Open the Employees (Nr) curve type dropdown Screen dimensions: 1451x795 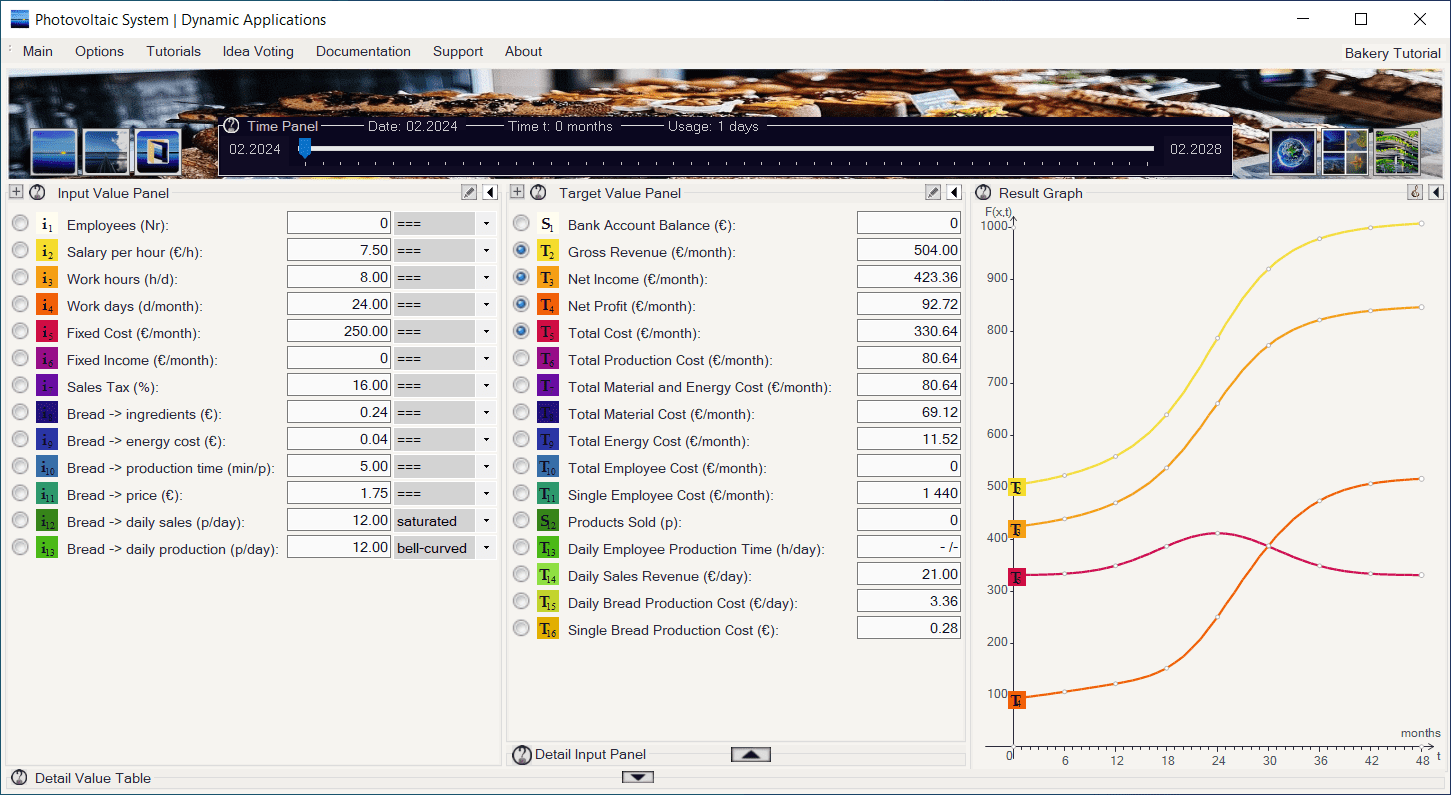[x=486, y=224]
